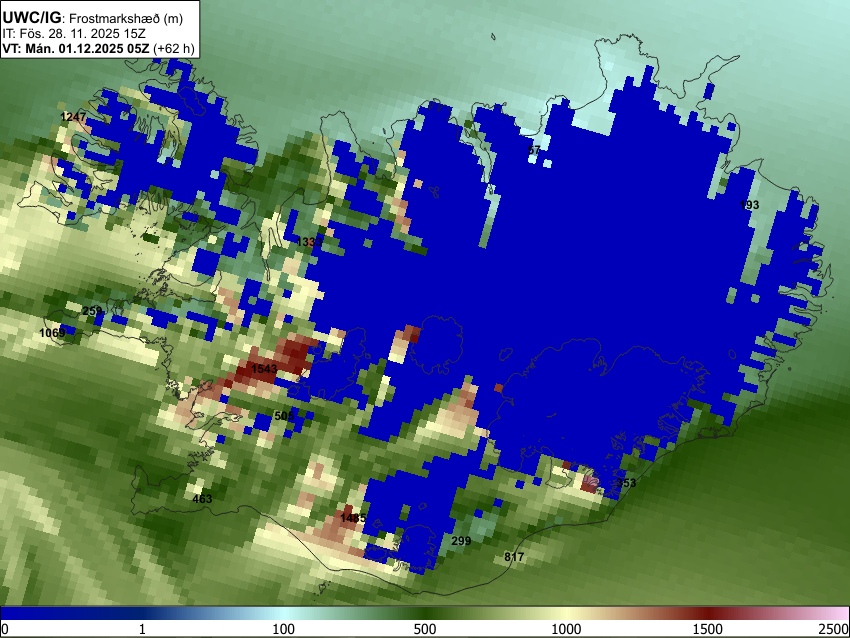This screenshot has width=850, height=638.
Task: Click the map value 299
Action: (461, 540)
